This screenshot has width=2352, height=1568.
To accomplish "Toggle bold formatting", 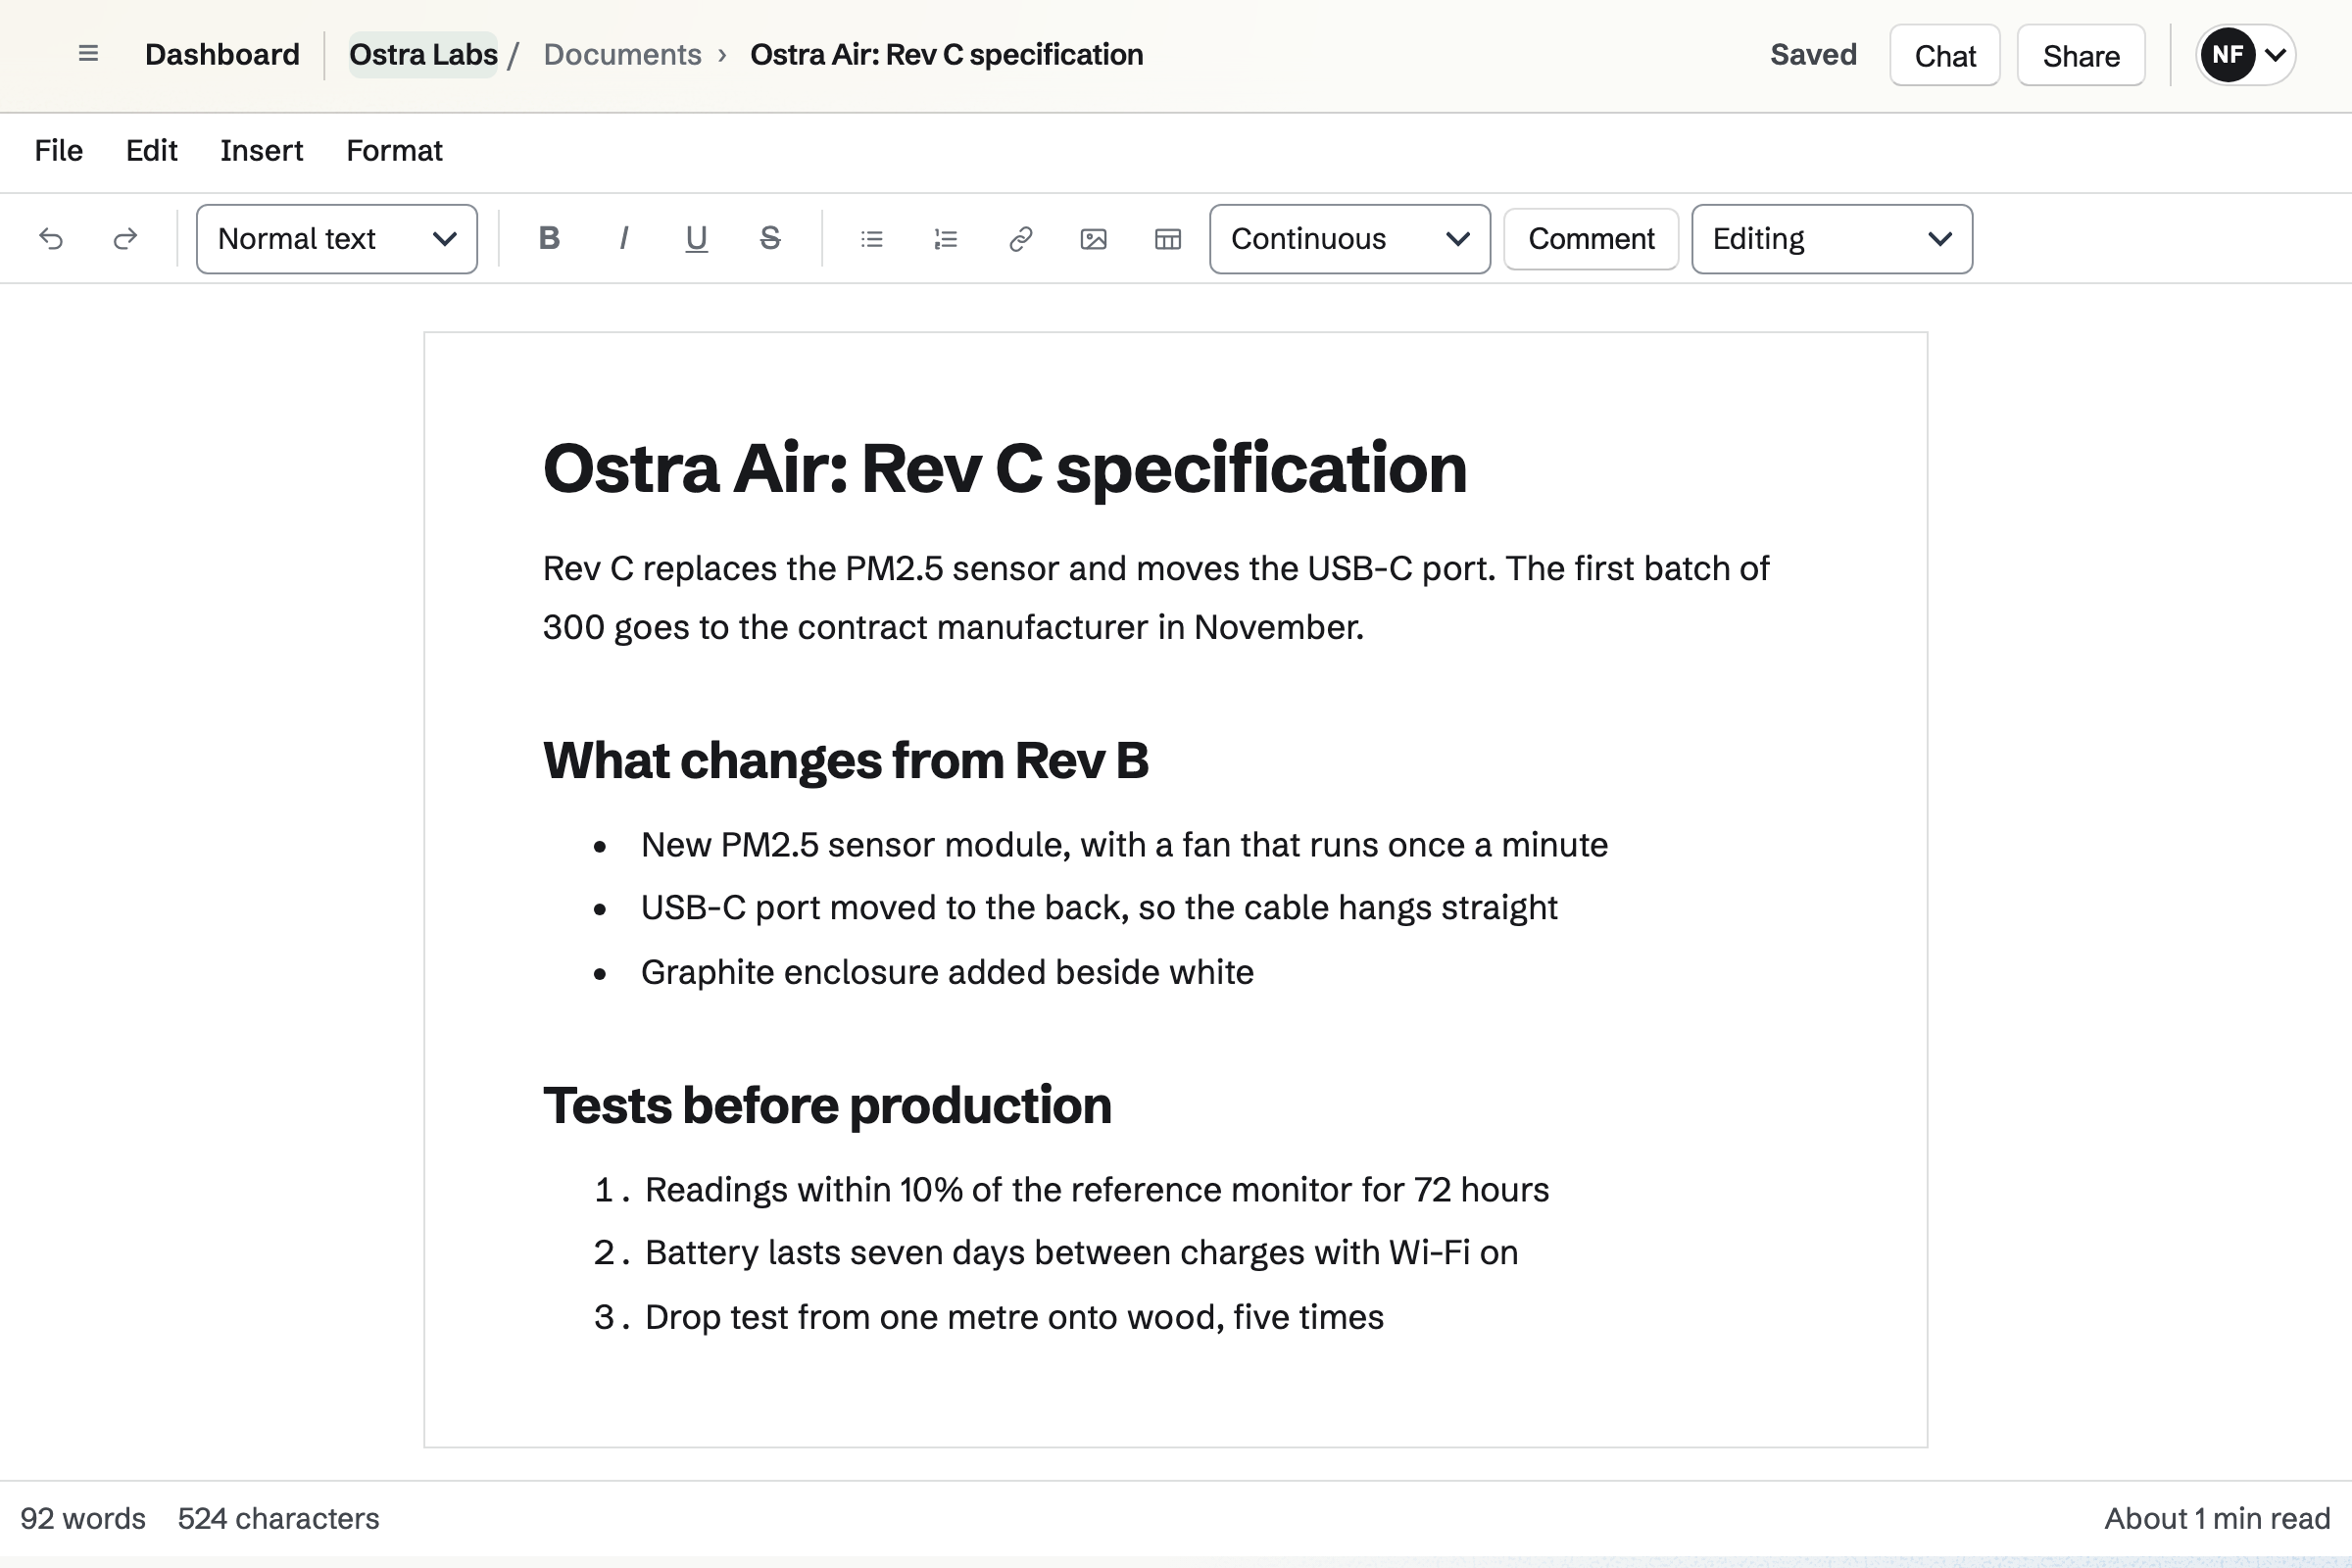I will pyautogui.click(x=549, y=239).
